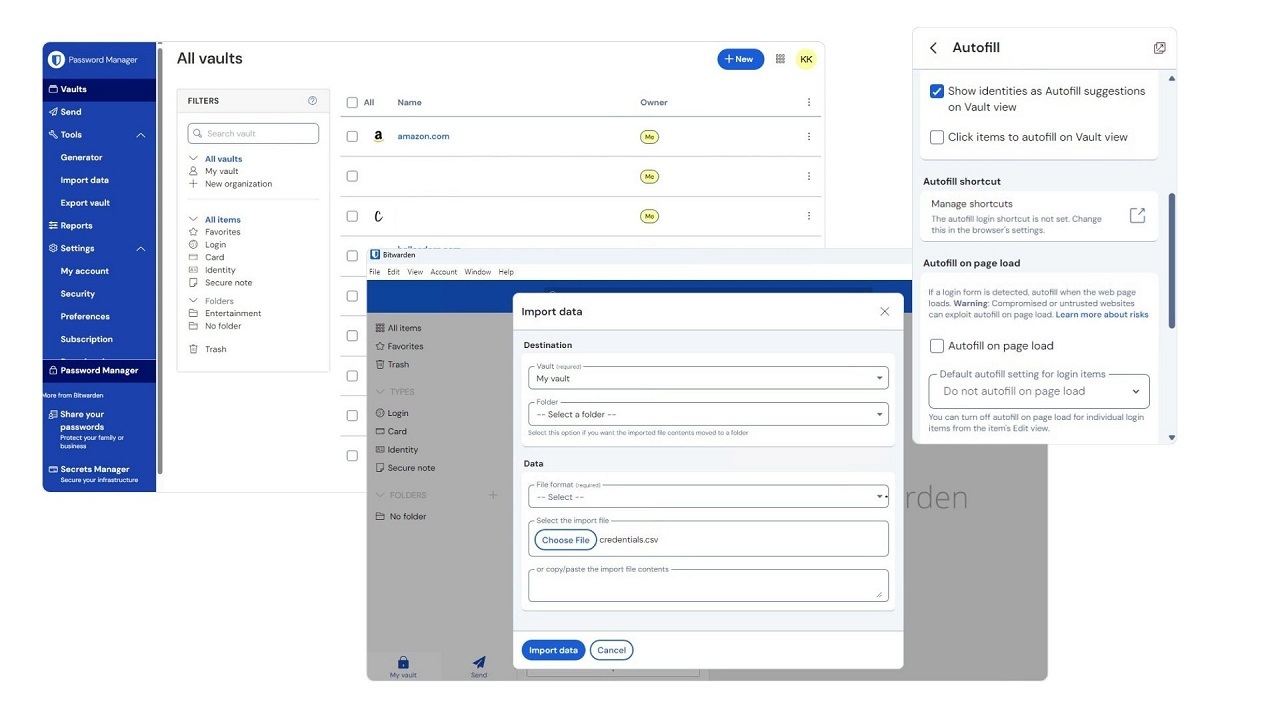Open options menu for amazon.com row
The image size is (1280, 720).
(x=808, y=136)
